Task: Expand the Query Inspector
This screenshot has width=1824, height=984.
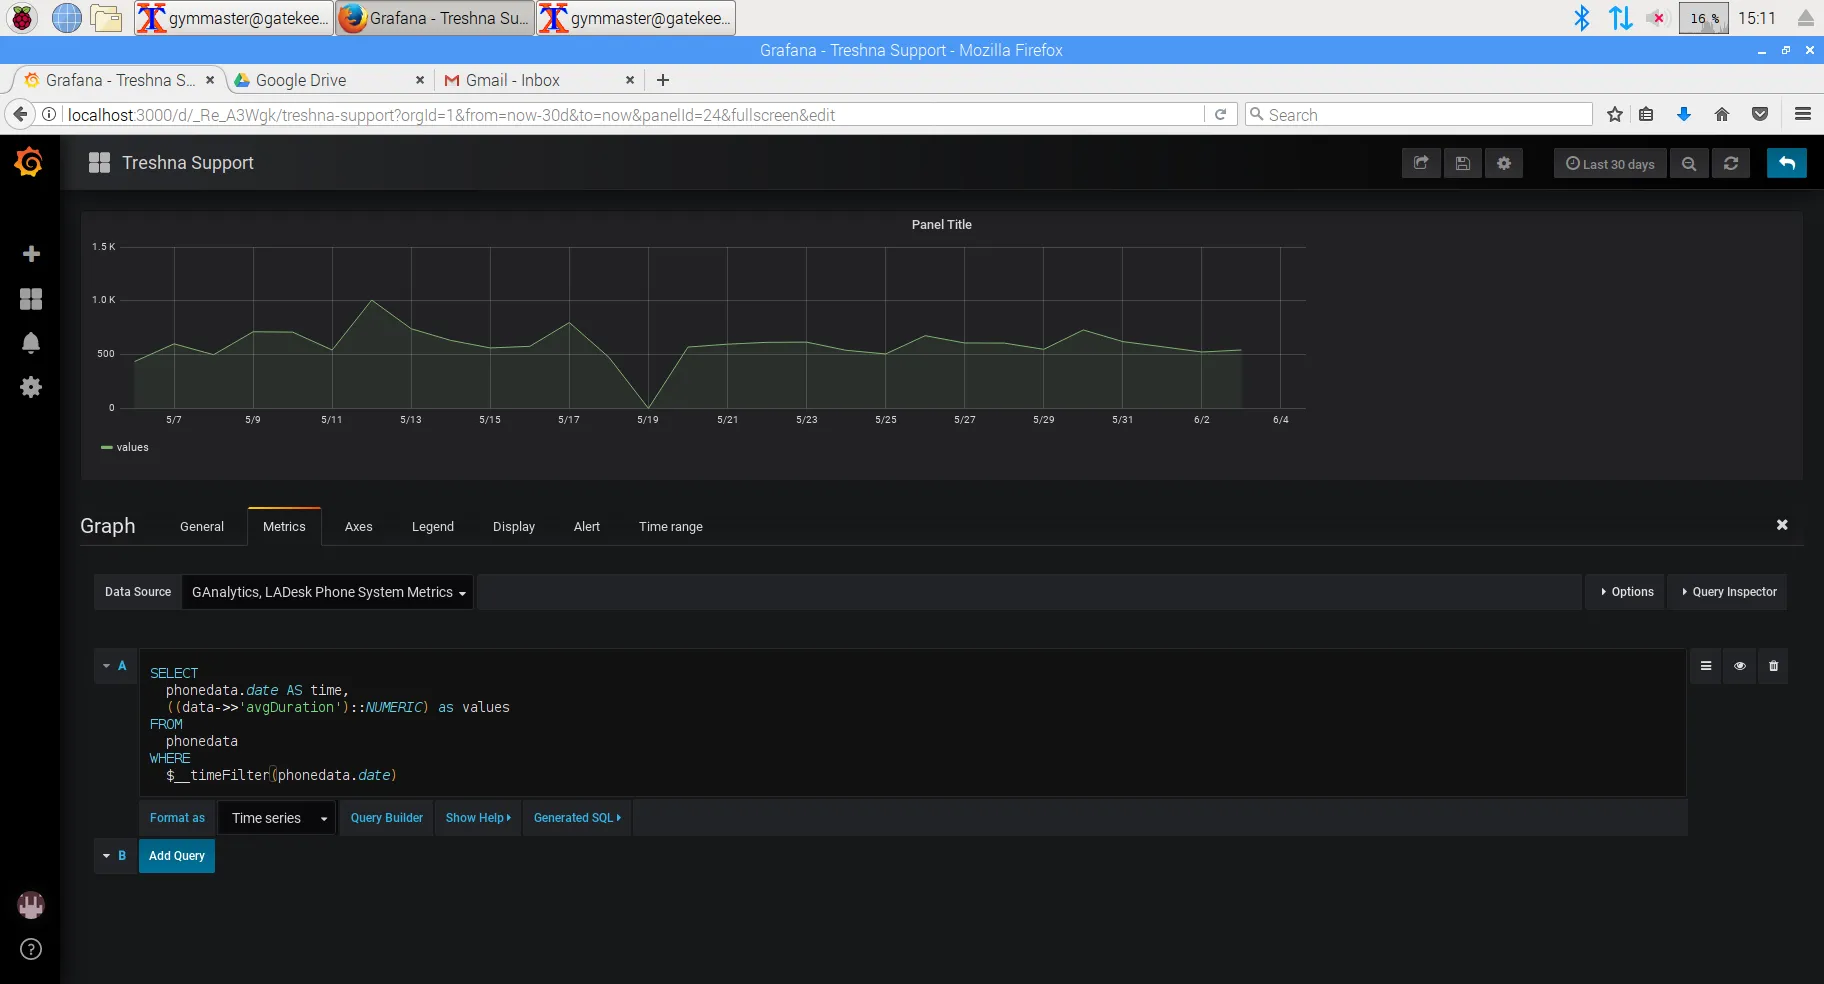Action: (x=1729, y=592)
